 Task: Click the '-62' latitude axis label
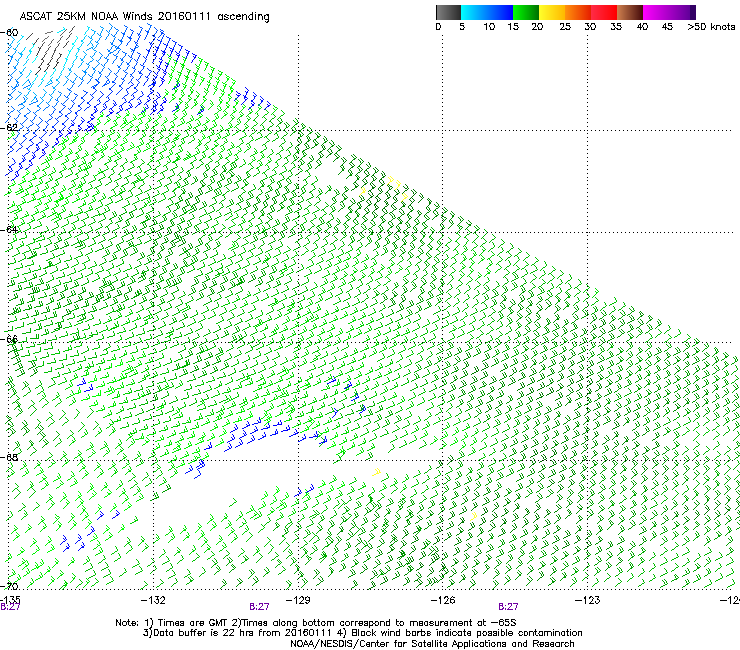[9, 128]
